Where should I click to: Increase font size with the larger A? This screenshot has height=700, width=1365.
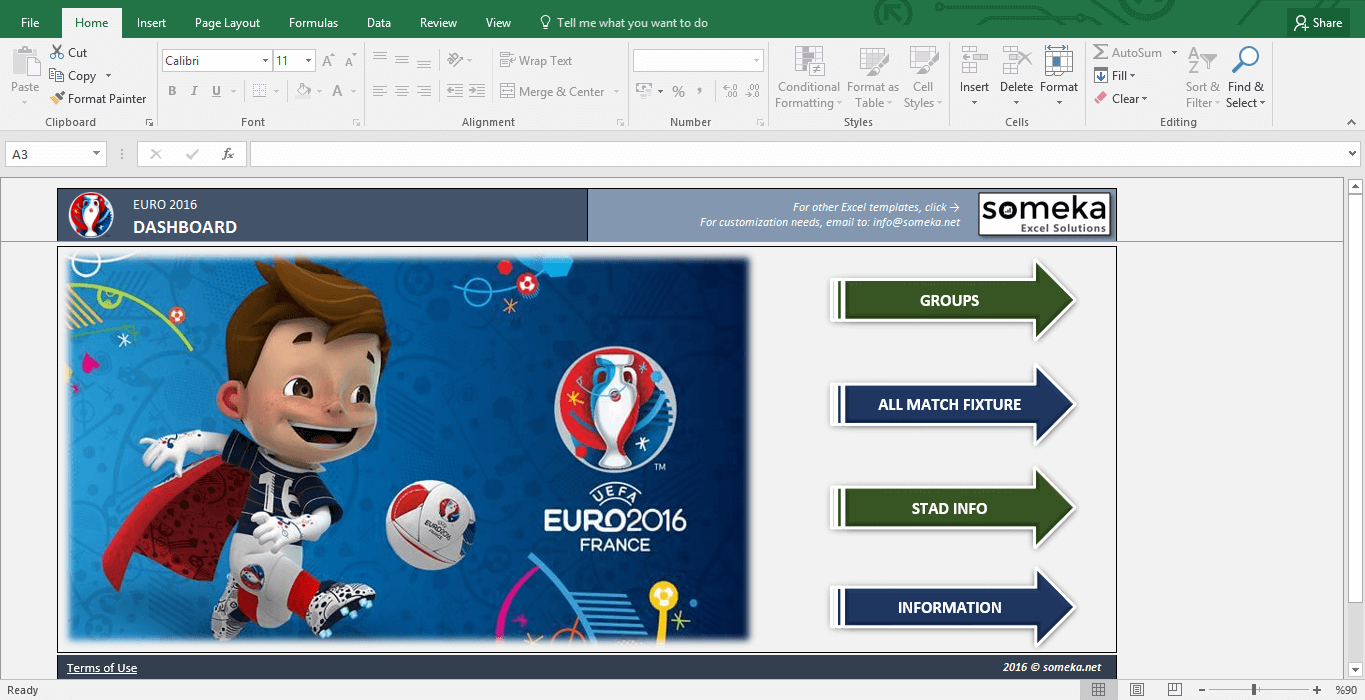point(328,61)
